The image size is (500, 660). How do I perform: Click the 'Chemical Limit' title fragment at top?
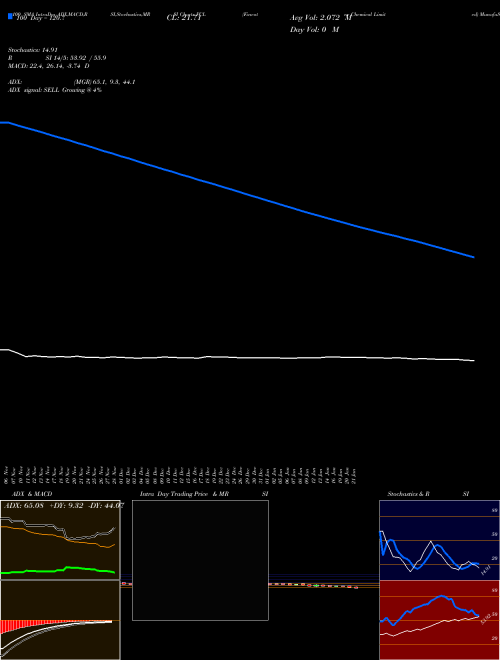coord(369,14)
